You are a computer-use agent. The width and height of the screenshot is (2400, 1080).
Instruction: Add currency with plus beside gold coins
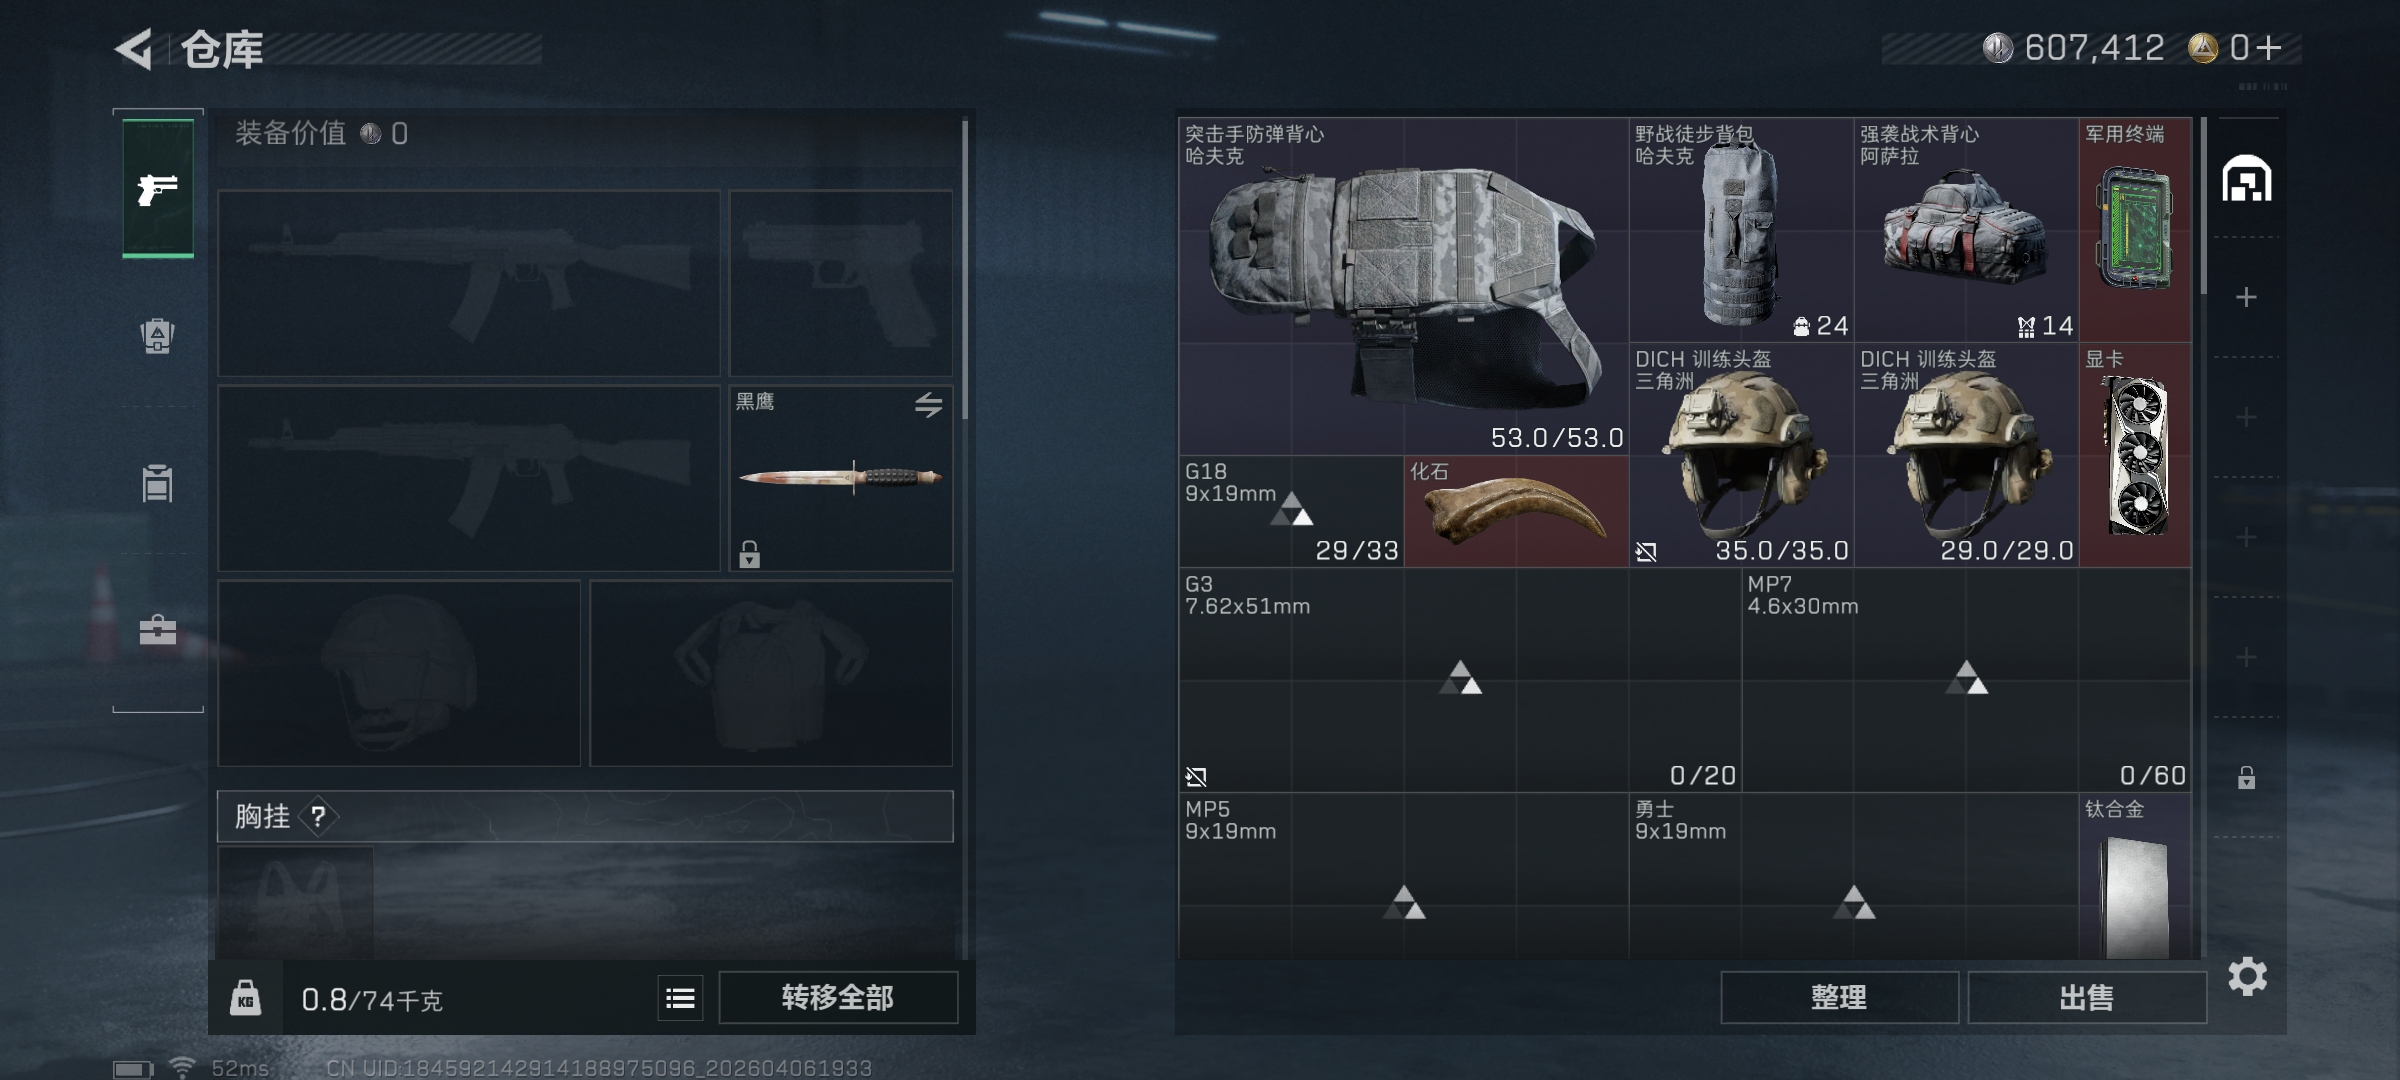pos(2269,48)
